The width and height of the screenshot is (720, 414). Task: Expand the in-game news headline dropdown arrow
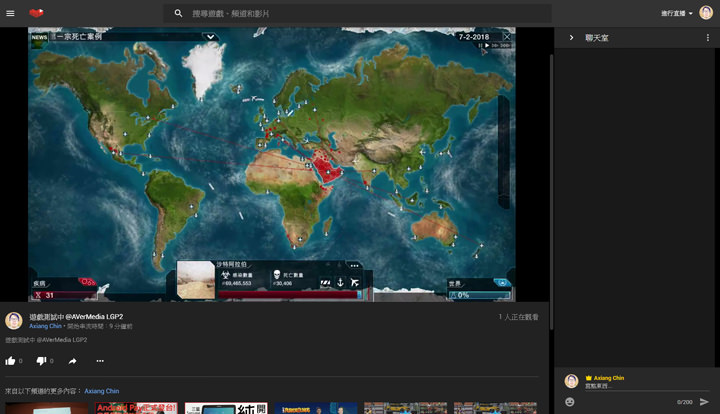pyautogui.click(x=210, y=37)
